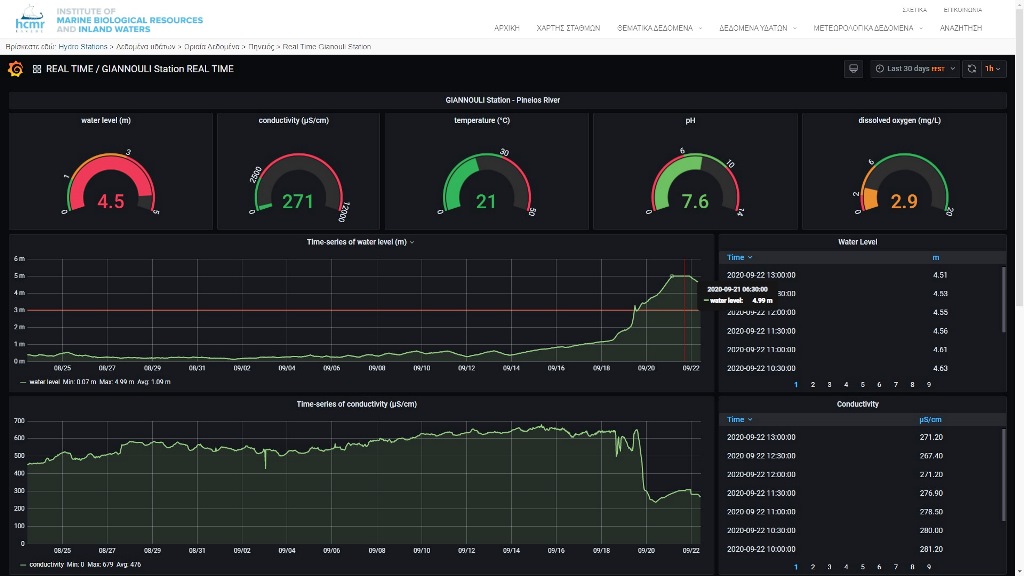Screen dimensions: 1024x576
Task: Open the Last 30 days time range picker
Action: tap(915, 69)
